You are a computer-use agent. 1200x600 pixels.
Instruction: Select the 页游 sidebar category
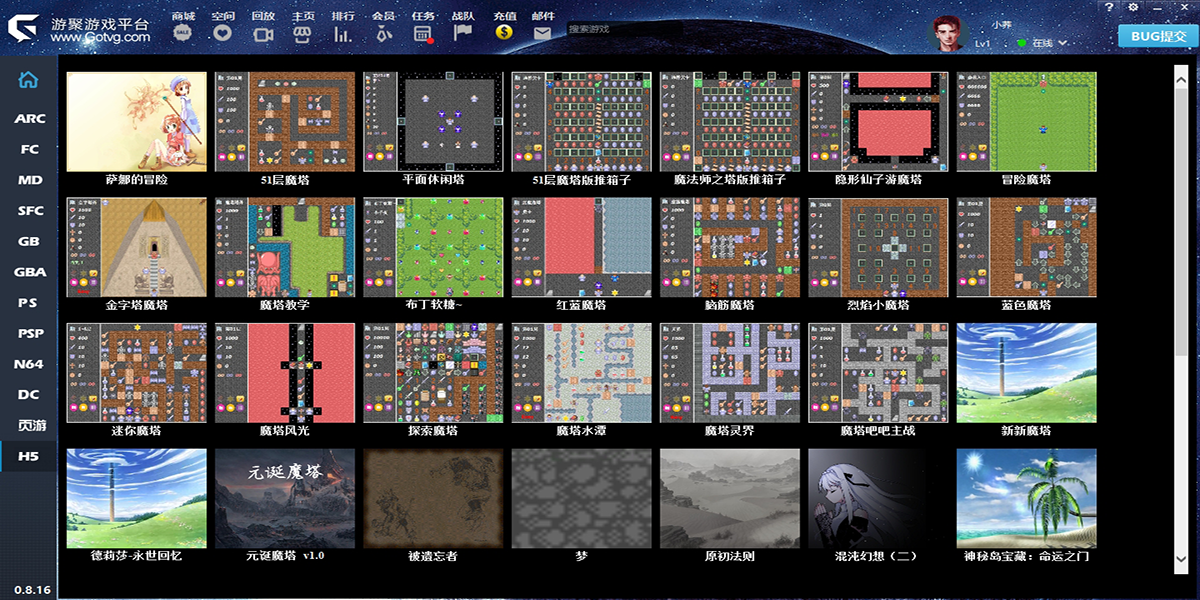click(29, 425)
